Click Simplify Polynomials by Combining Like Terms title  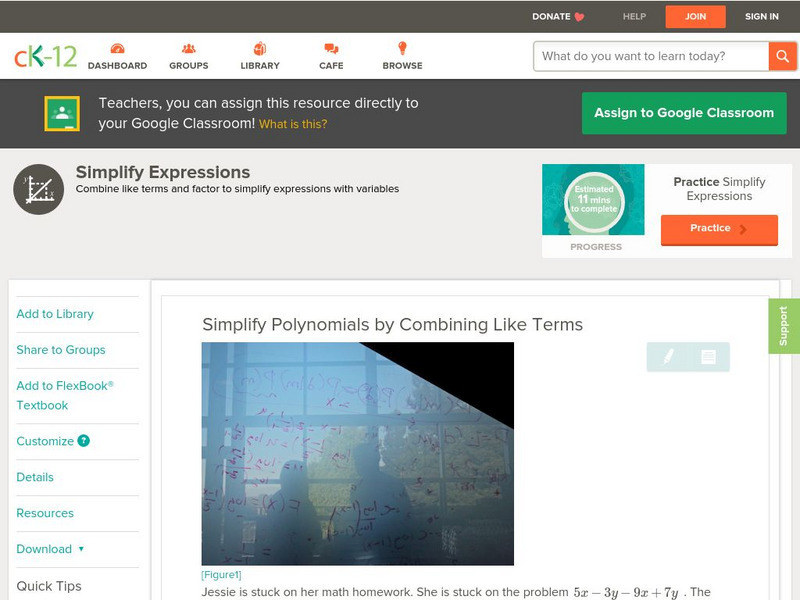(x=392, y=324)
